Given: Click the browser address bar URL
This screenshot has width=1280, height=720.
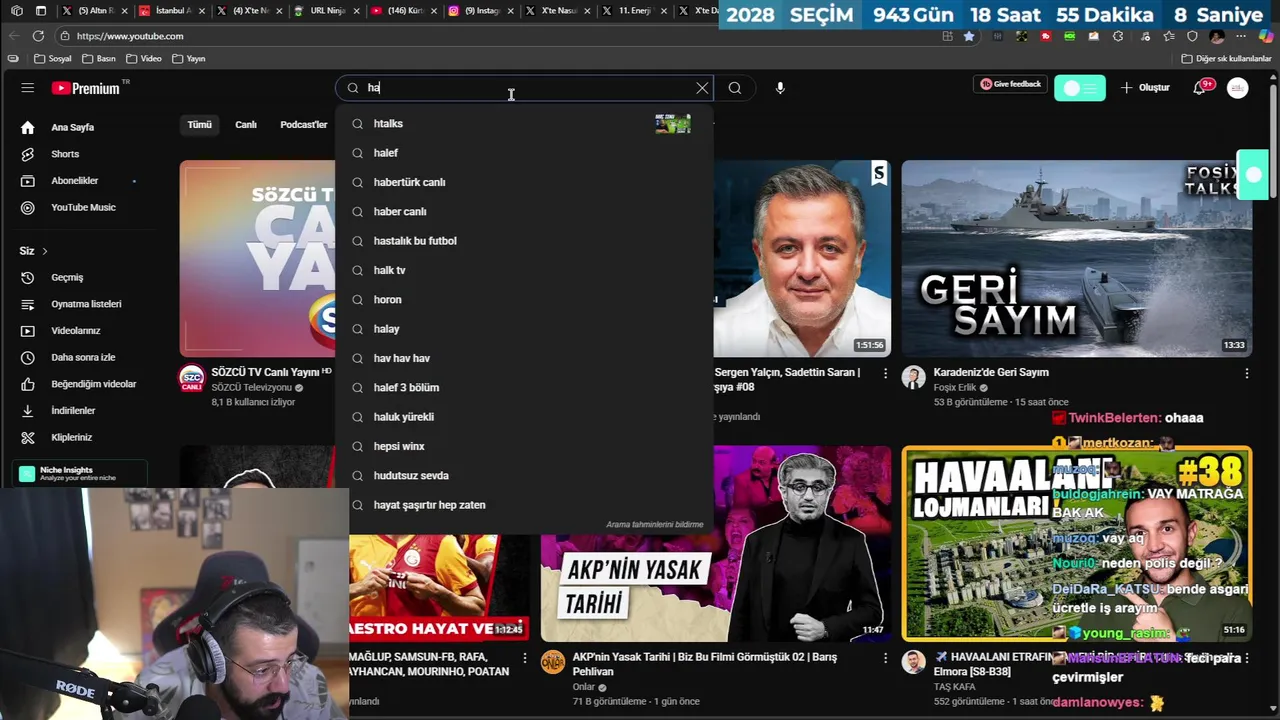Looking at the screenshot, I should (x=130, y=36).
